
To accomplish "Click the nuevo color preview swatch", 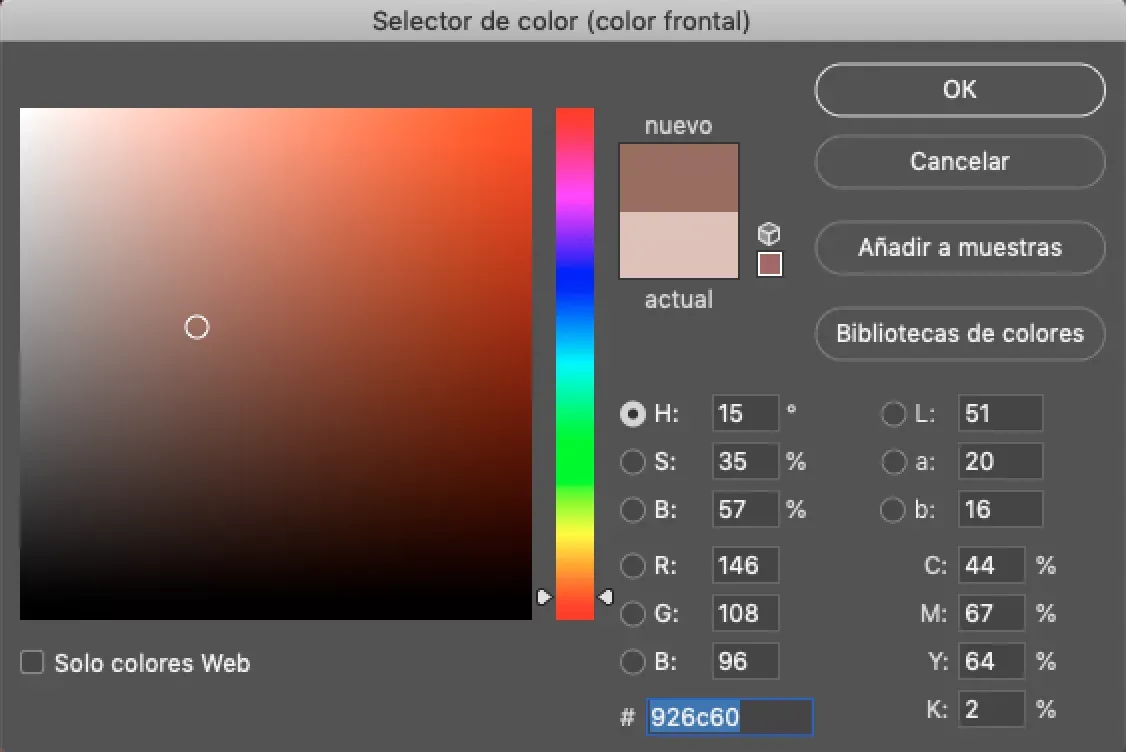I will click(x=679, y=177).
